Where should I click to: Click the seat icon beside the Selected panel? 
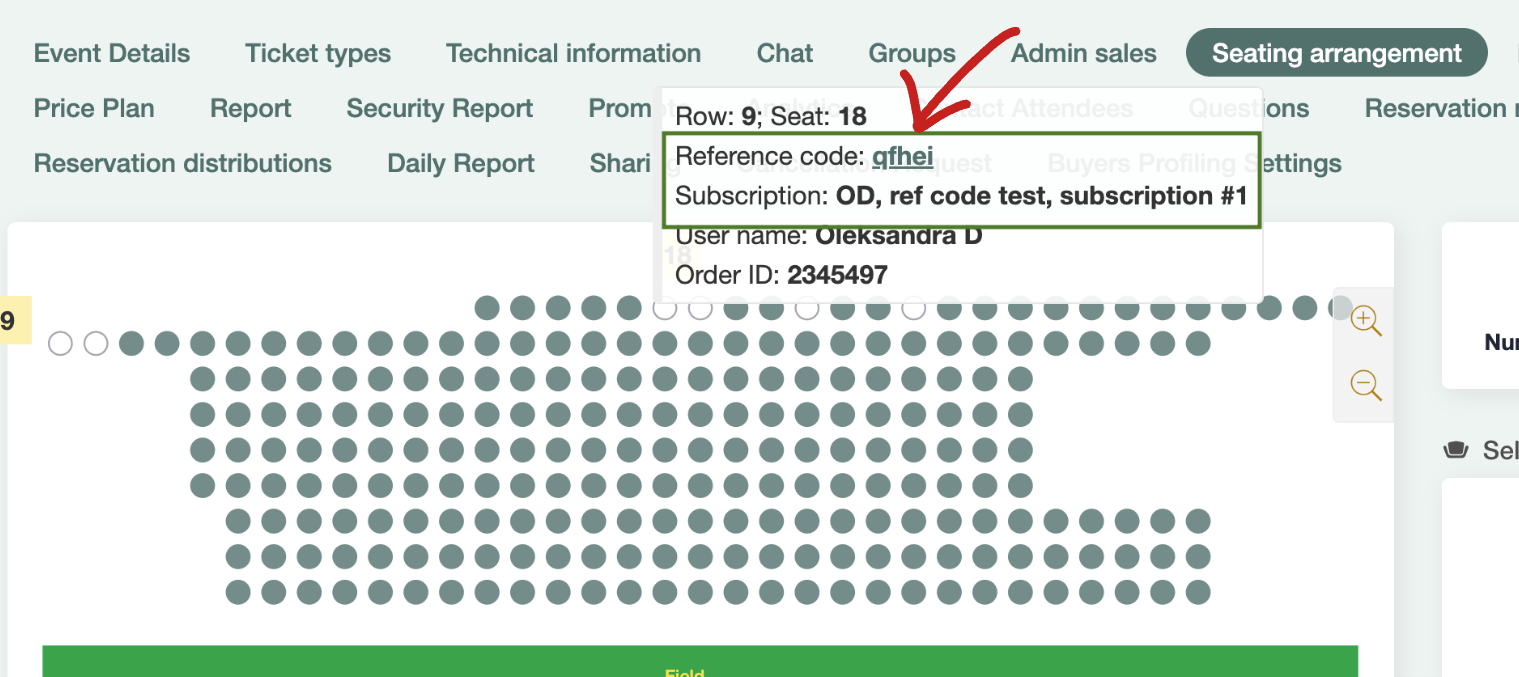[x=1457, y=450]
